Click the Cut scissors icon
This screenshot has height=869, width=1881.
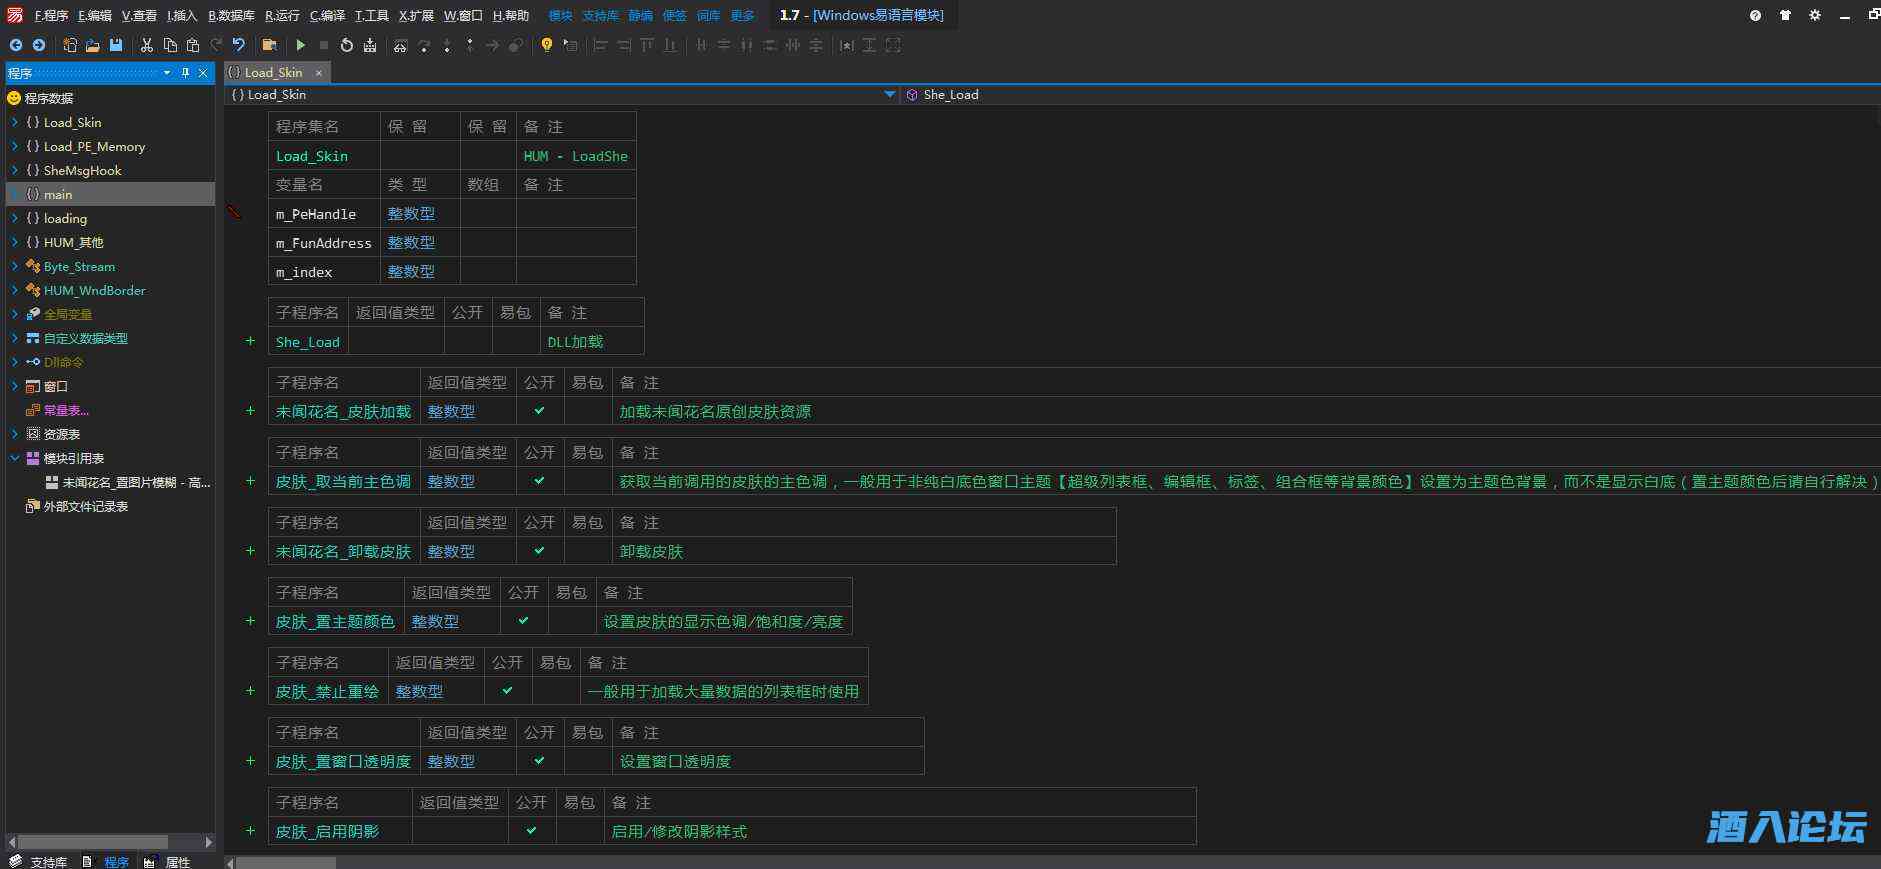tap(147, 45)
